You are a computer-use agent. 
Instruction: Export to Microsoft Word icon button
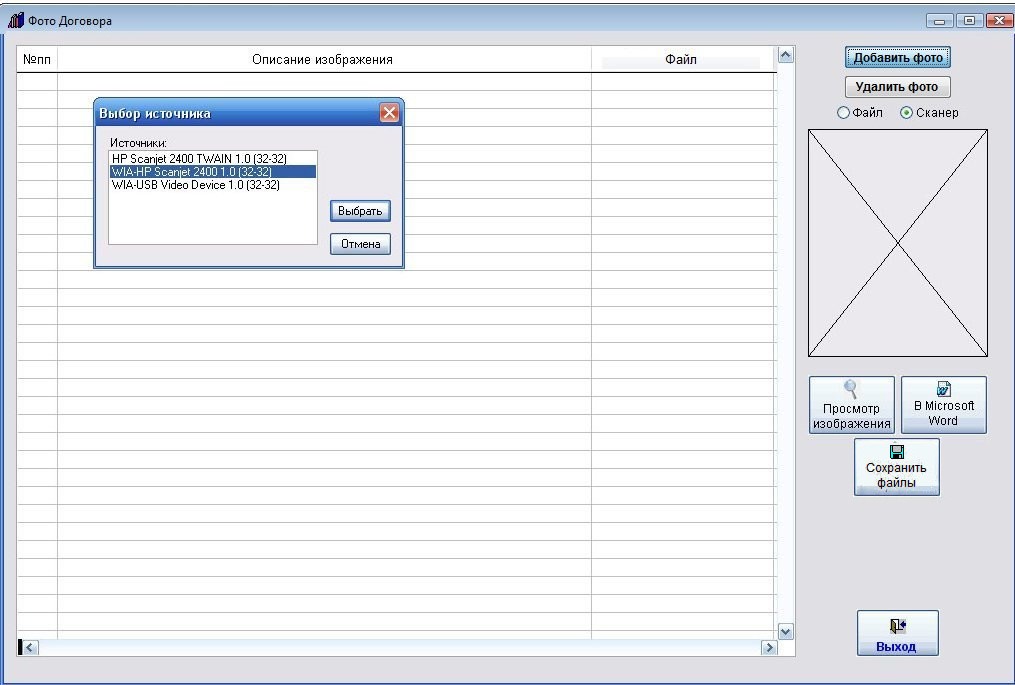coord(943,405)
